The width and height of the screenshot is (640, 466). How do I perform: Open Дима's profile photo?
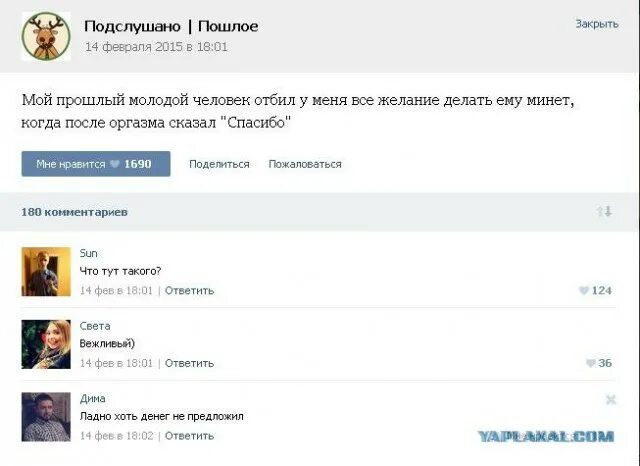pos(46,417)
